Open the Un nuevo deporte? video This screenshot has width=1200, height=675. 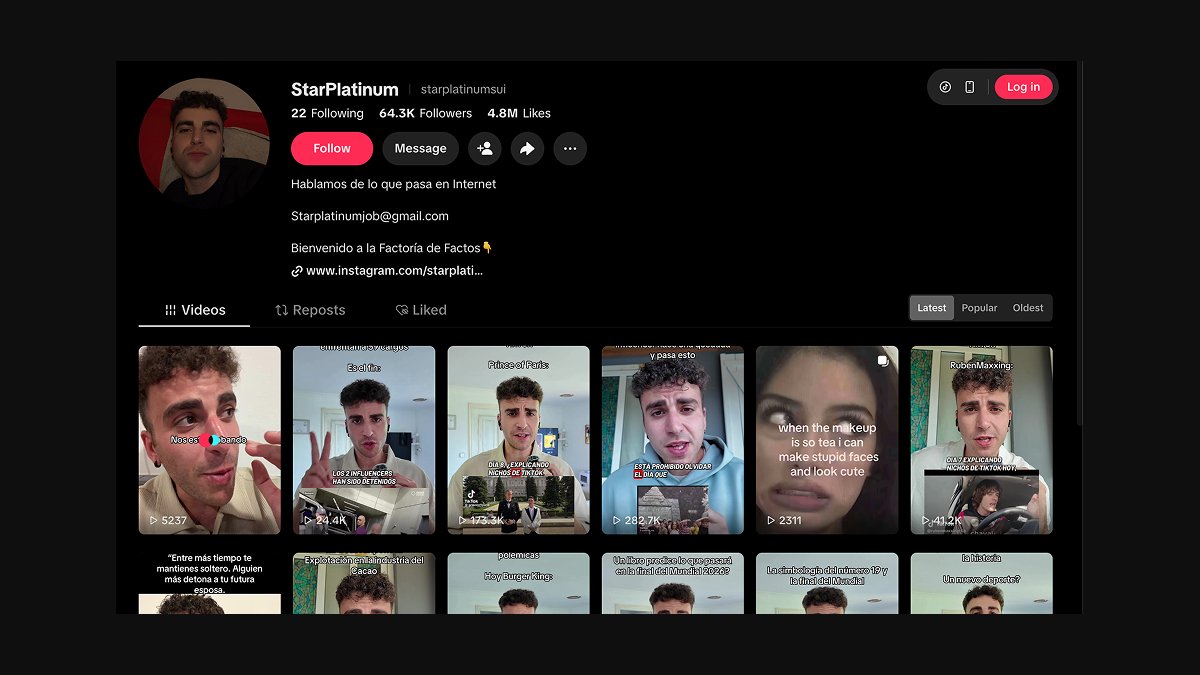[982, 583]
